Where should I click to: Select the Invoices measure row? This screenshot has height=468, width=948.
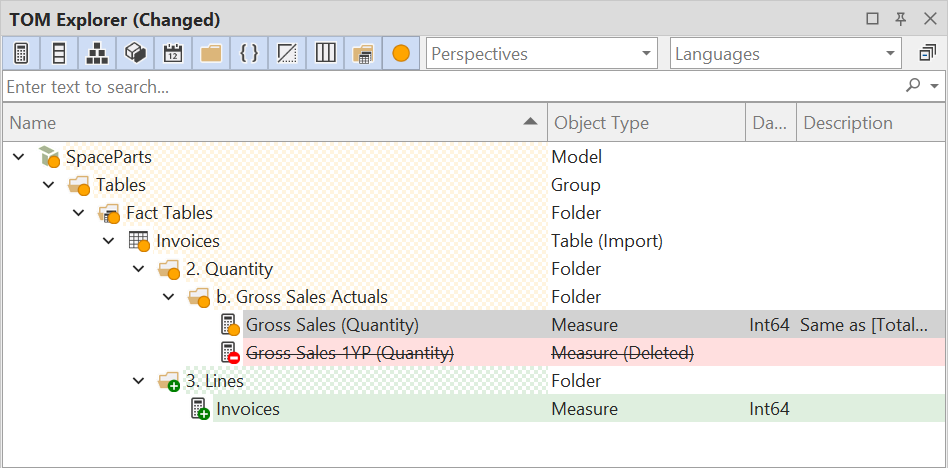click(x=248, y=409)
